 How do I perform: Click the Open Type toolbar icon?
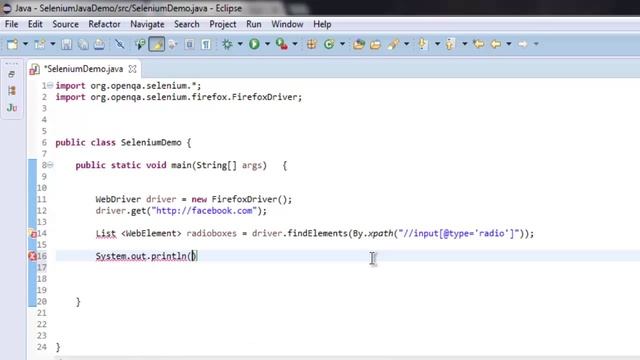click(359, 44)
